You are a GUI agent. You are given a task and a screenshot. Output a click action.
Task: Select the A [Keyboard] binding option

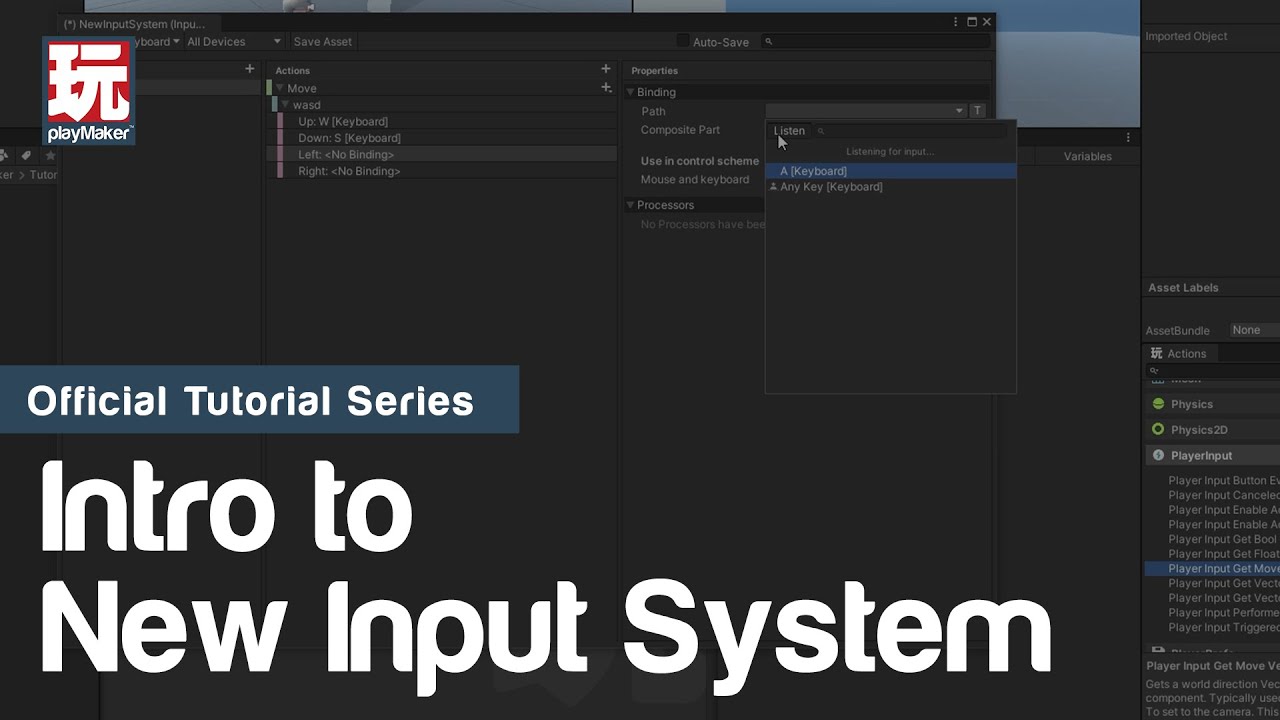coord(891,171)
